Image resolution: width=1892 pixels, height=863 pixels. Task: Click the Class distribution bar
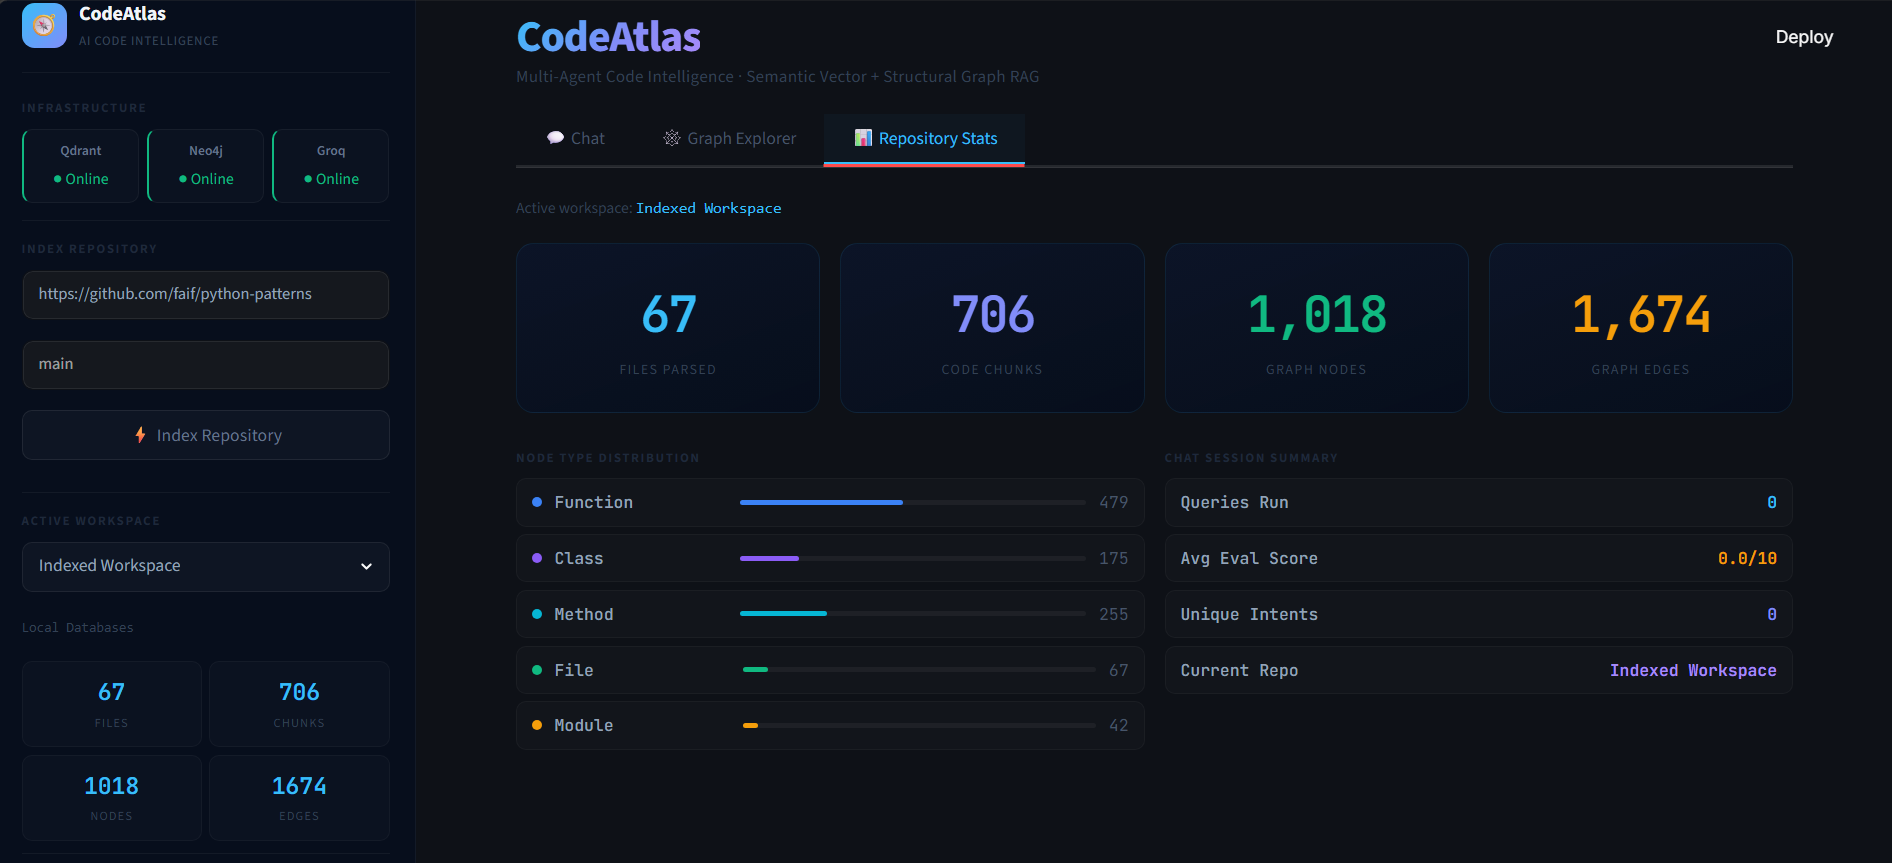913,558
